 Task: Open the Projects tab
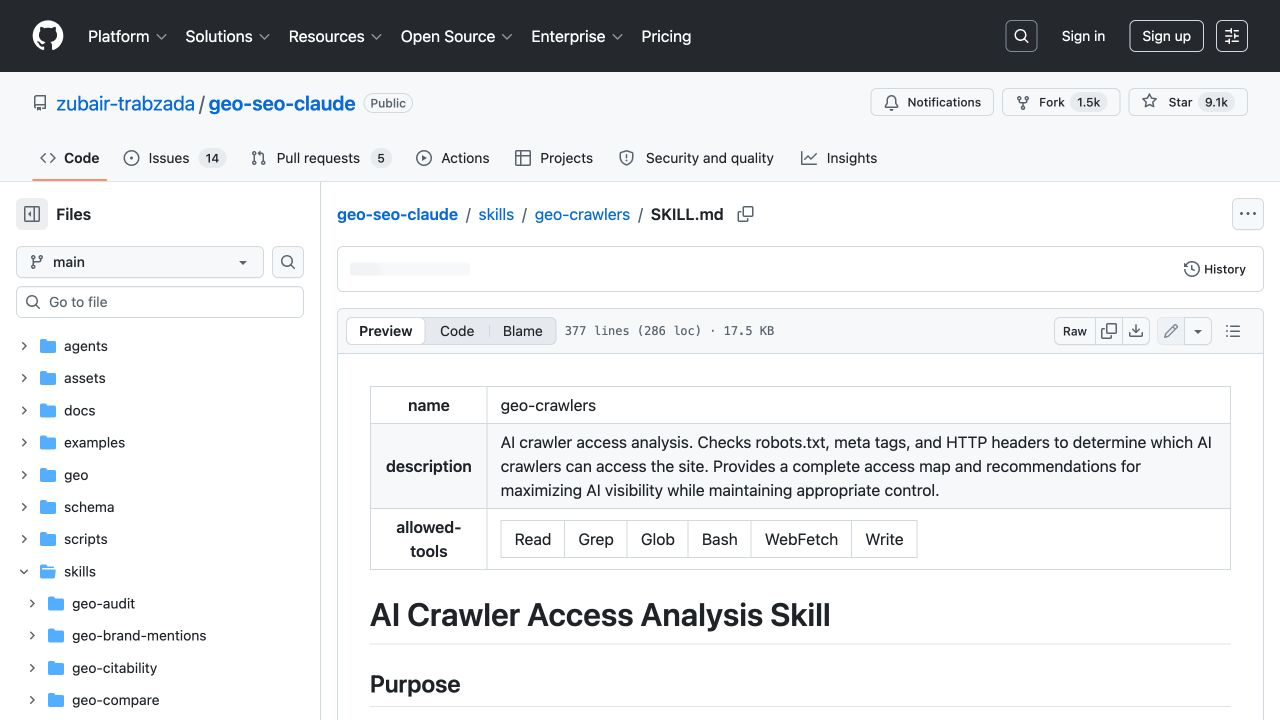tap(553, 158)
